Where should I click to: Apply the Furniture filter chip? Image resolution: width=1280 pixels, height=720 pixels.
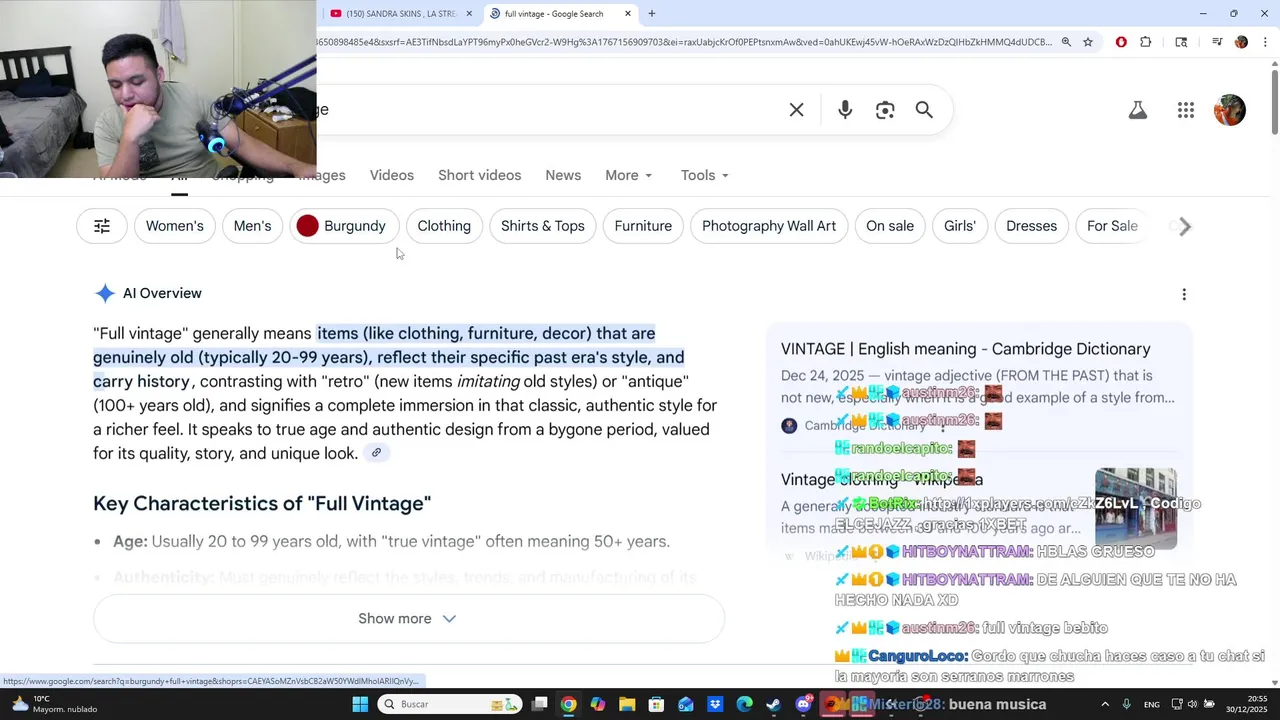643,226
